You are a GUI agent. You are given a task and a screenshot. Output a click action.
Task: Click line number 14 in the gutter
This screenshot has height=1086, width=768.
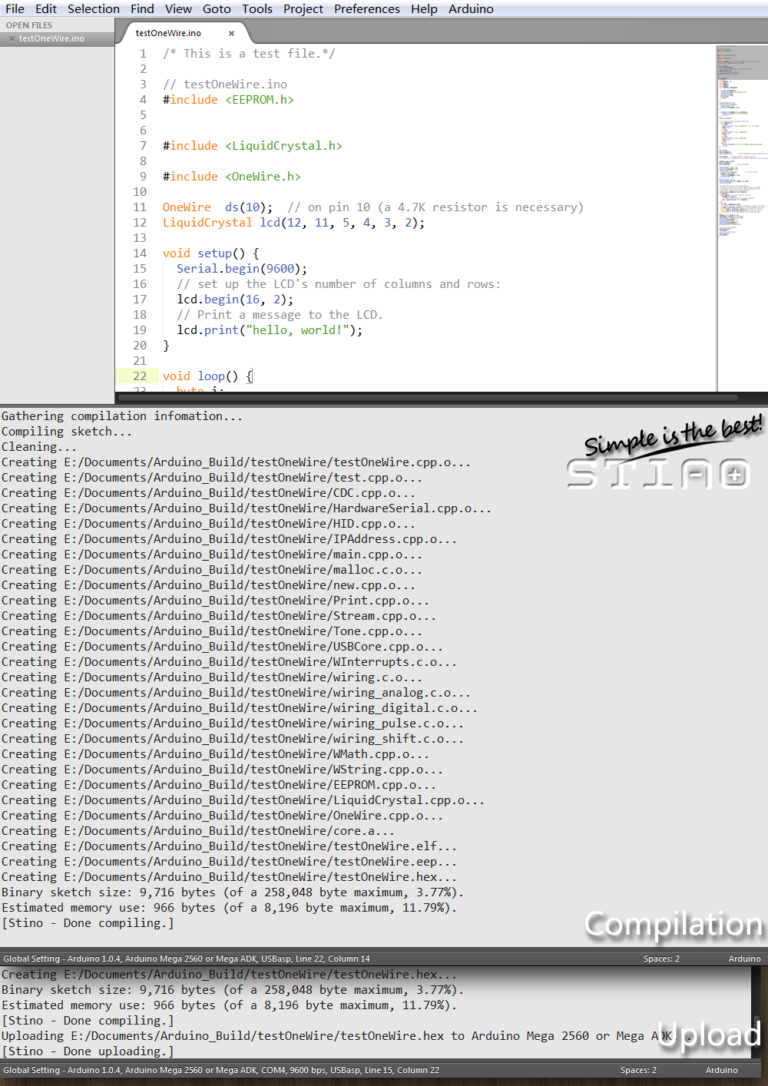(x=140, y=254)
